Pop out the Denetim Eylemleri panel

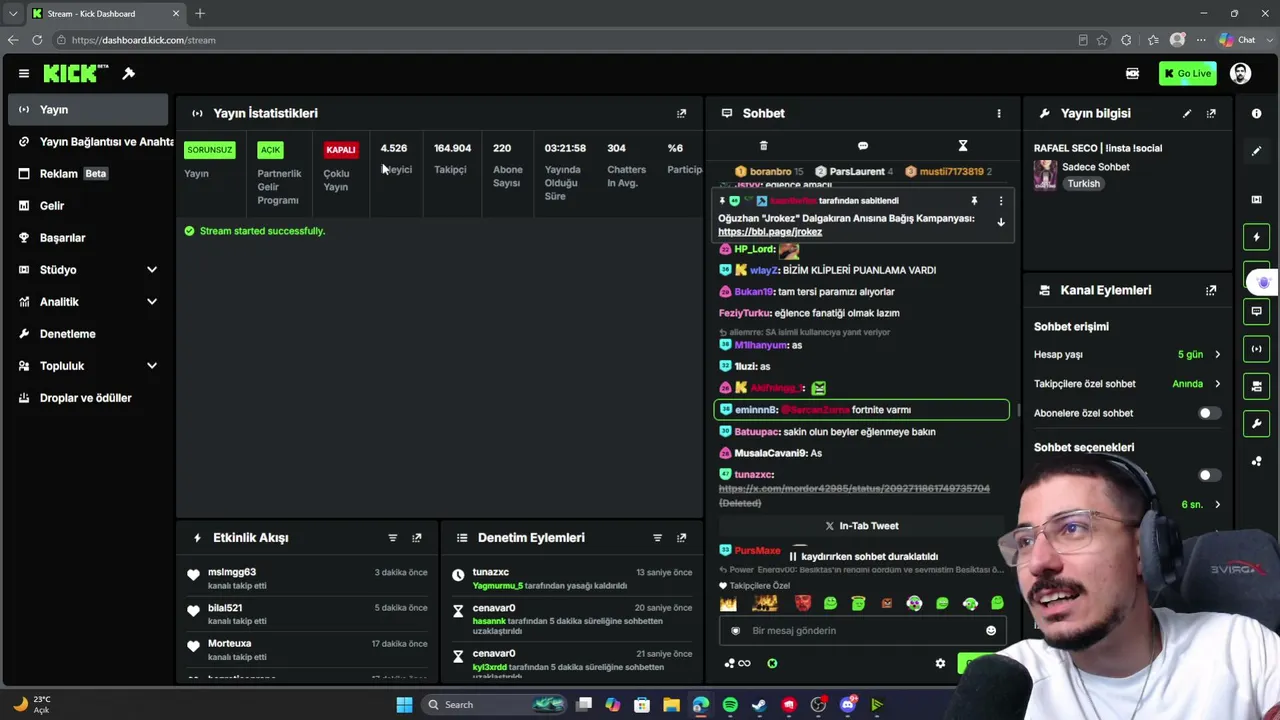682,538
